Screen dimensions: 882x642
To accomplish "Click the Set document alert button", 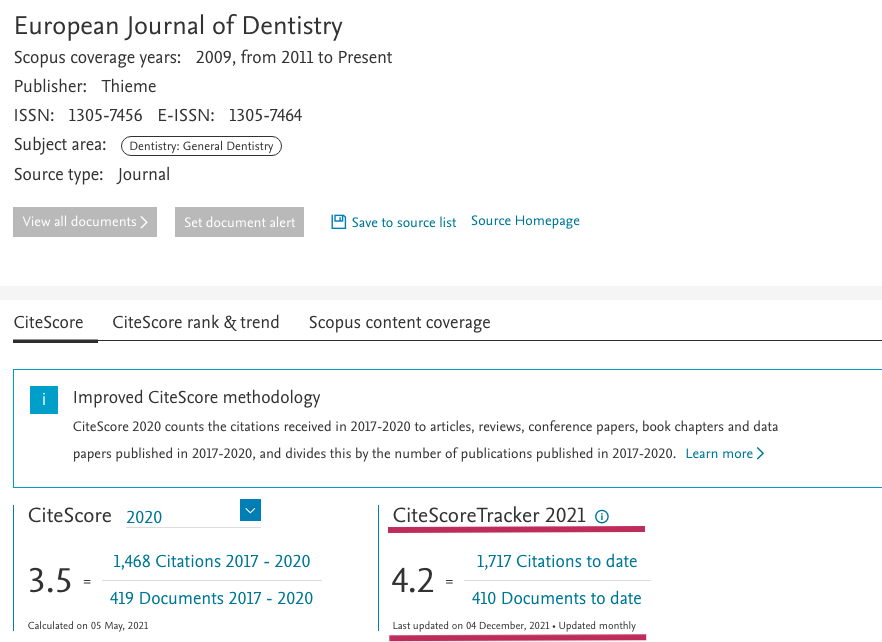I will [239, 222].
